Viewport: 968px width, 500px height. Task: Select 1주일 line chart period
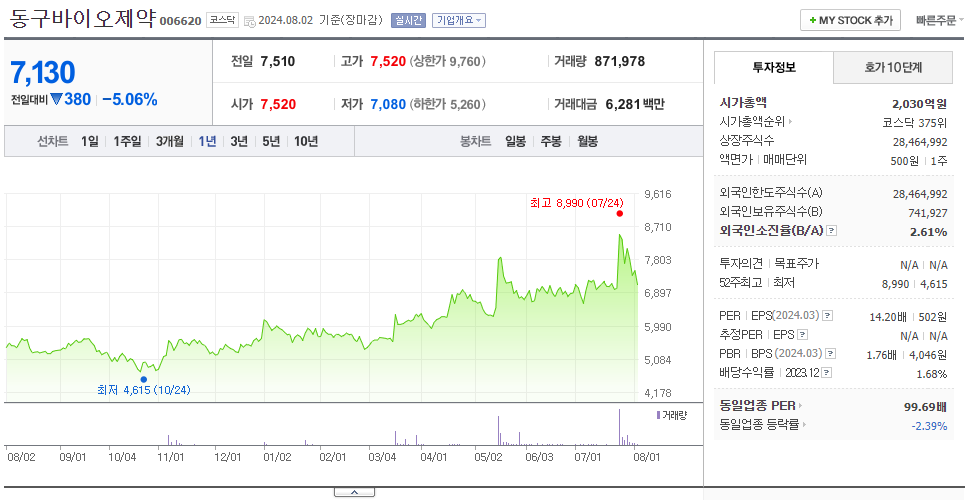(127, 141)
